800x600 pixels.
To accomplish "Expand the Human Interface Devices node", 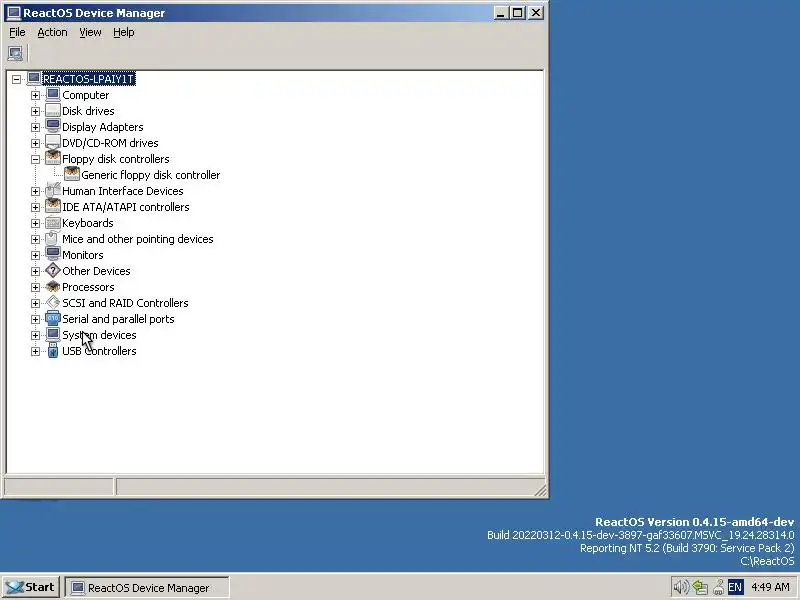I will coord(35,191).
